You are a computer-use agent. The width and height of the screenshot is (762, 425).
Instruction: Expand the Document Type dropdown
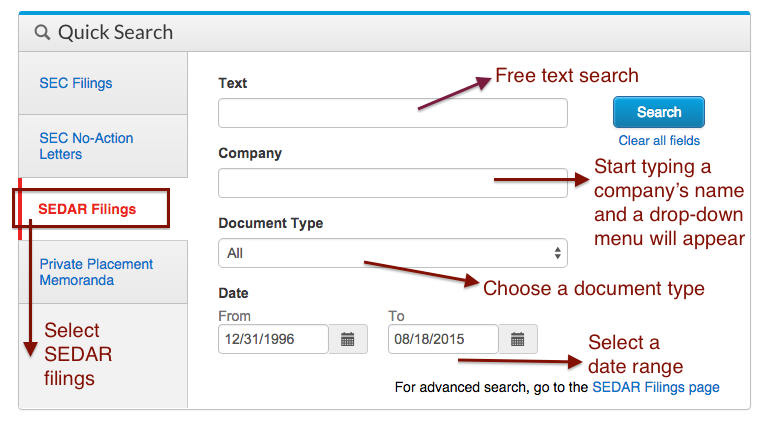(393, 253)
